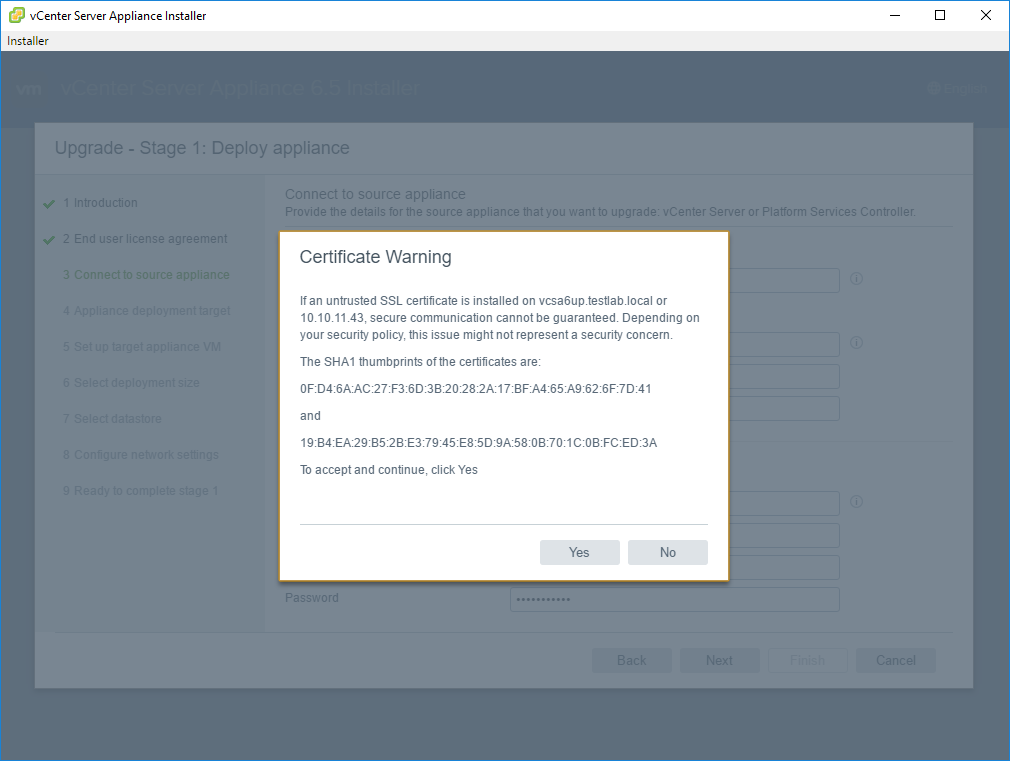
Task: Select step 8 Configure network settings
Action: pos(141,456)
